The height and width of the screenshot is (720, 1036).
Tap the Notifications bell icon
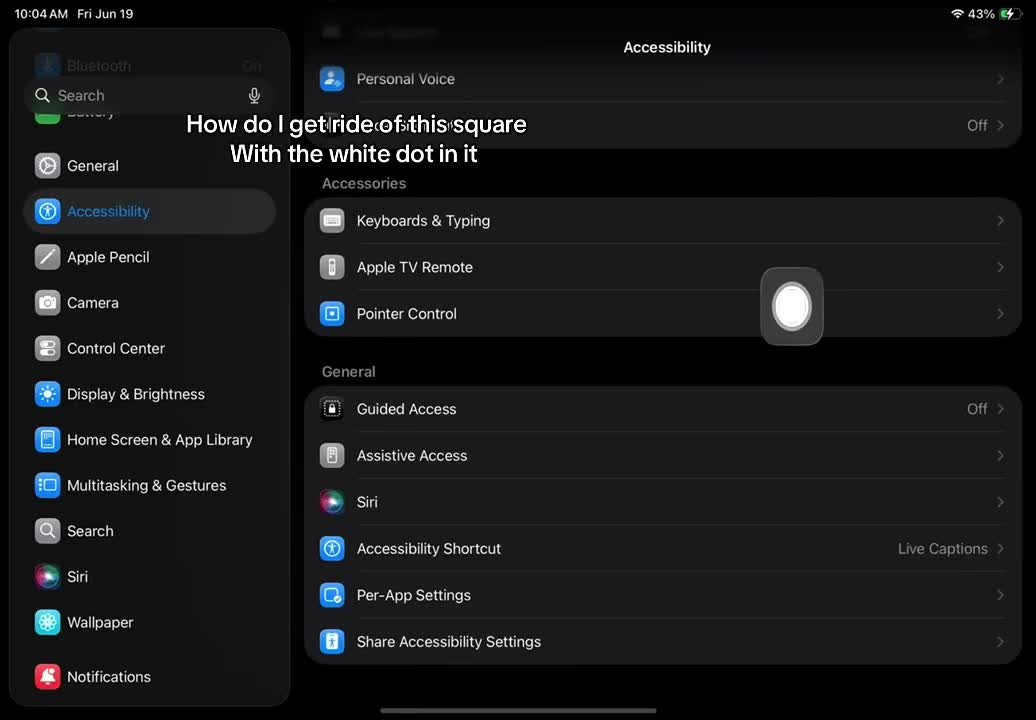click(48, 676)
